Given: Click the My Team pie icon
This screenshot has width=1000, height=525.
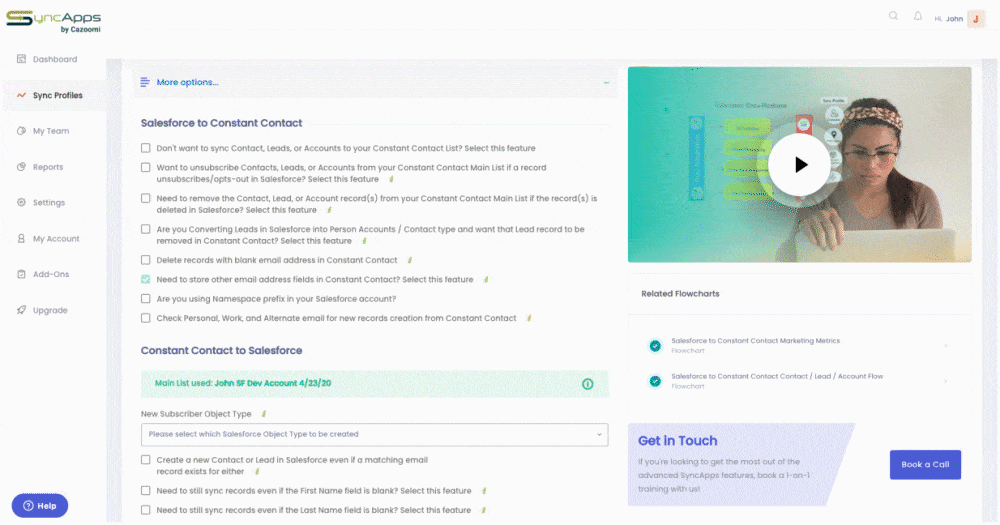Looking at the screenshot, I should click(x=21, y=131).
